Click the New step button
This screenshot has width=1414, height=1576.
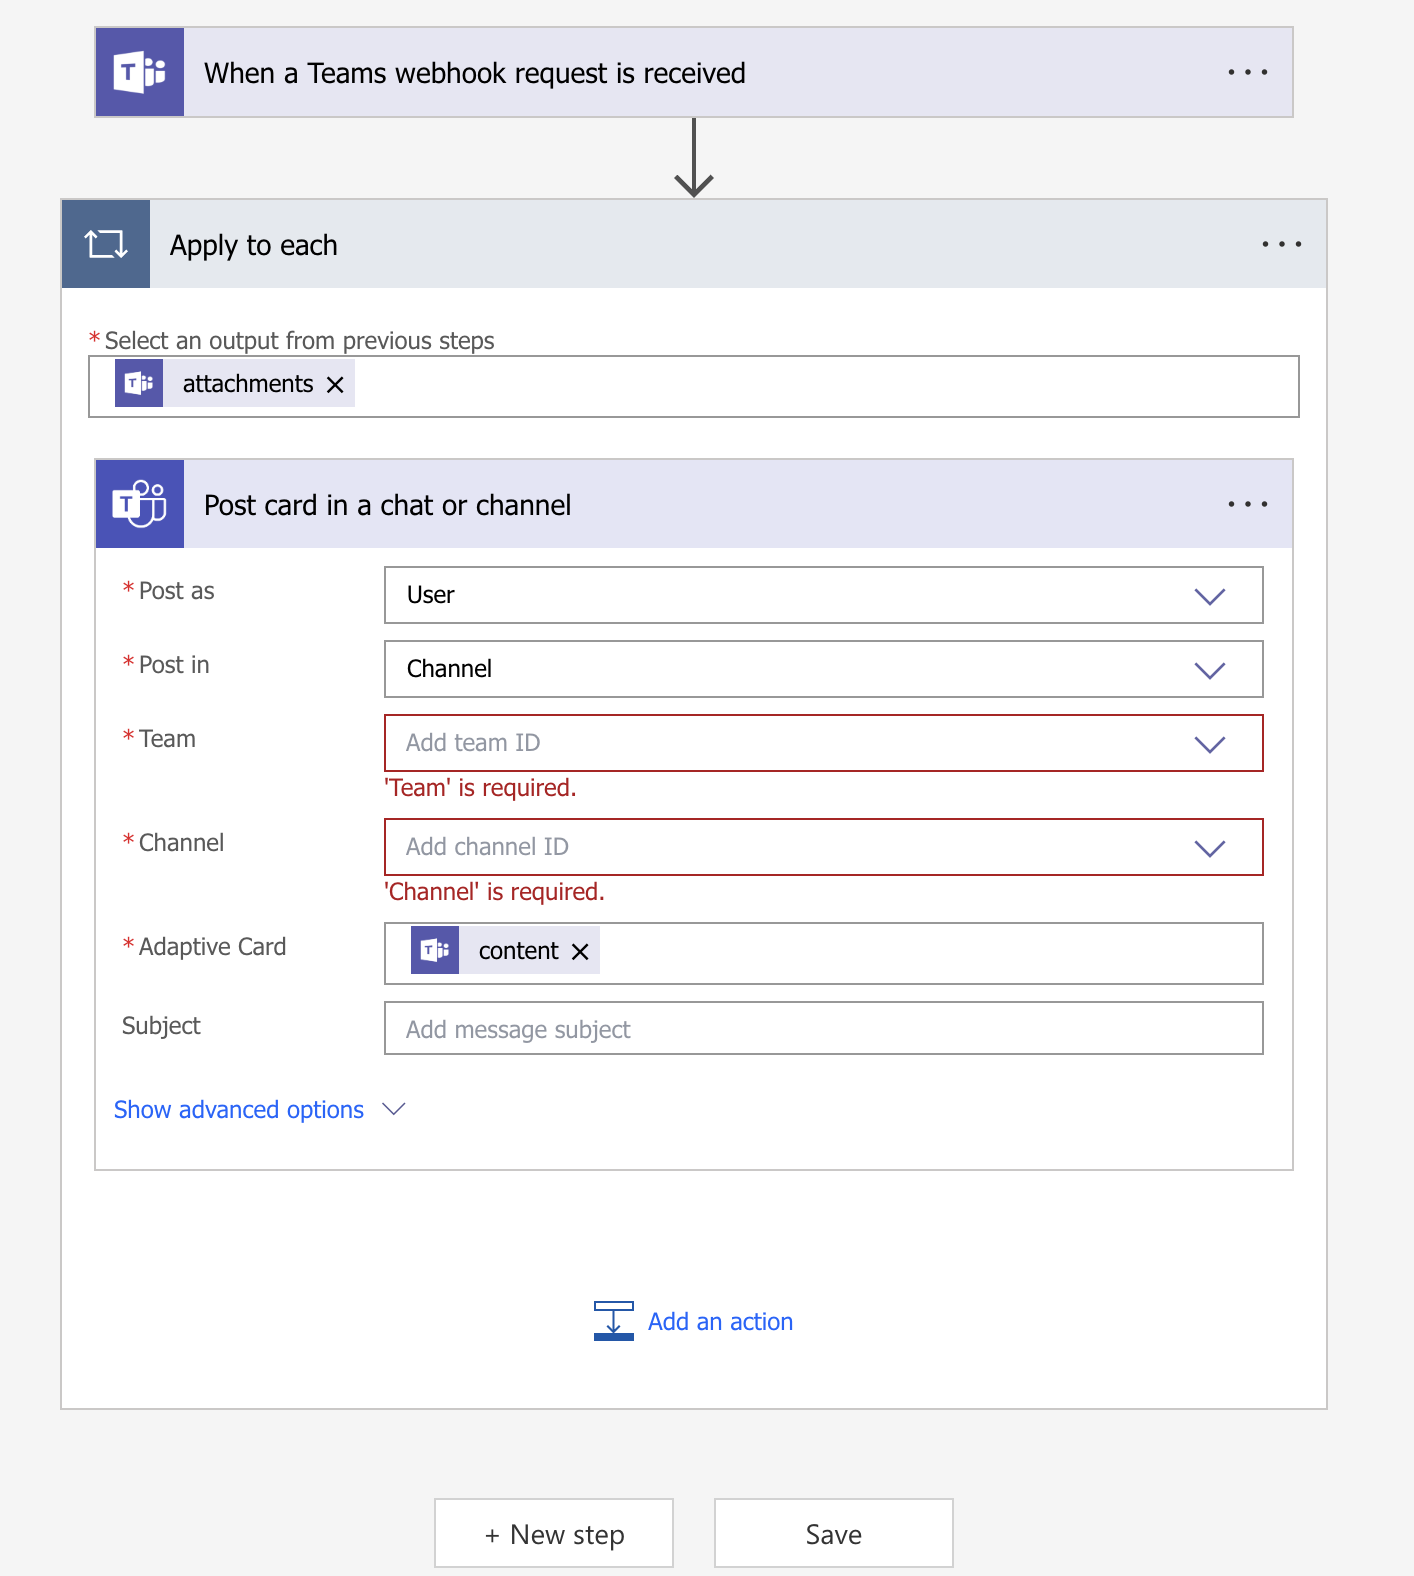[554, 1534]
